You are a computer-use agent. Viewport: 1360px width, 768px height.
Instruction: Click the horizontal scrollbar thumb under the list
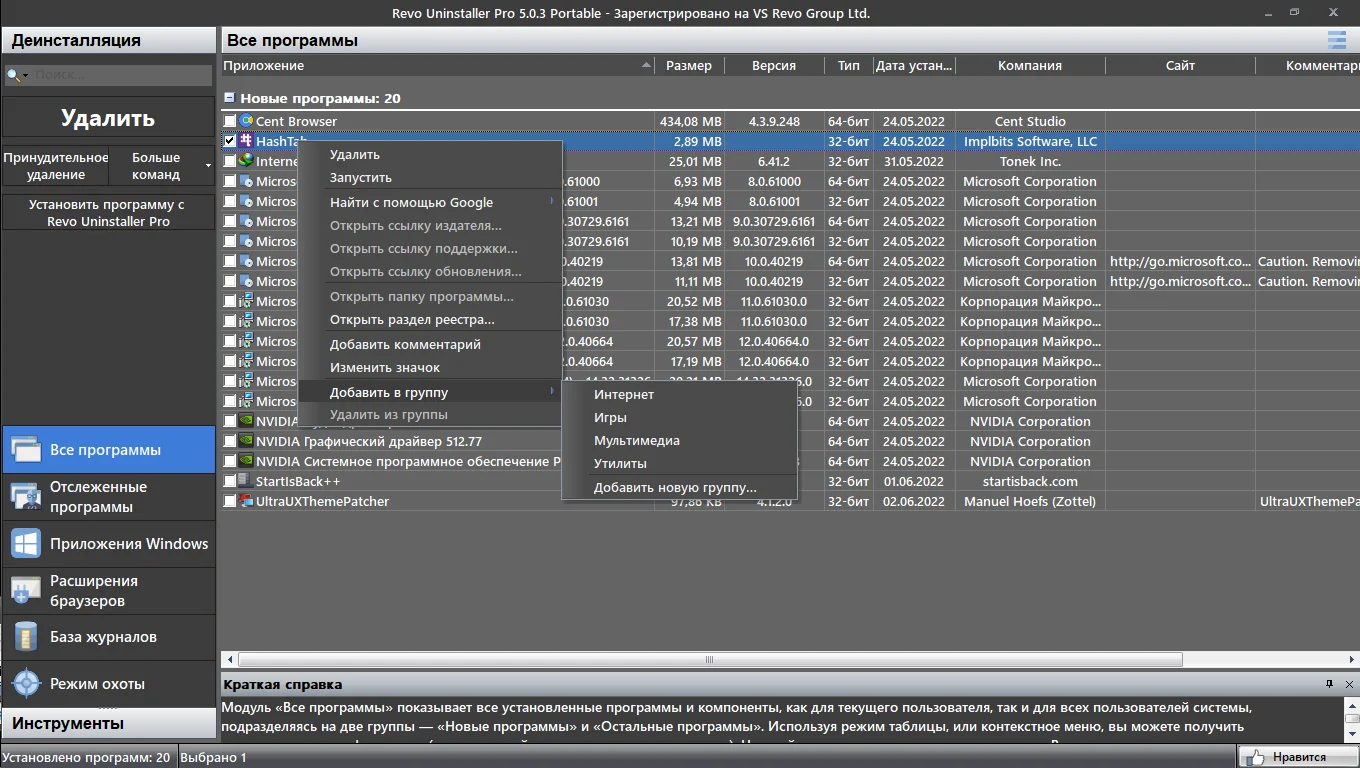click(709, 660)
